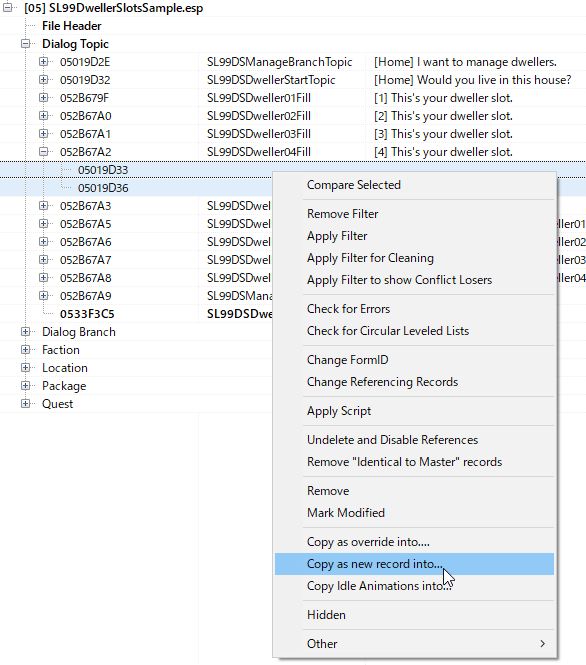Select Change FormID option
Image resolution: width=586 pixels, height=665 pixels.
[x=414, y=360]
